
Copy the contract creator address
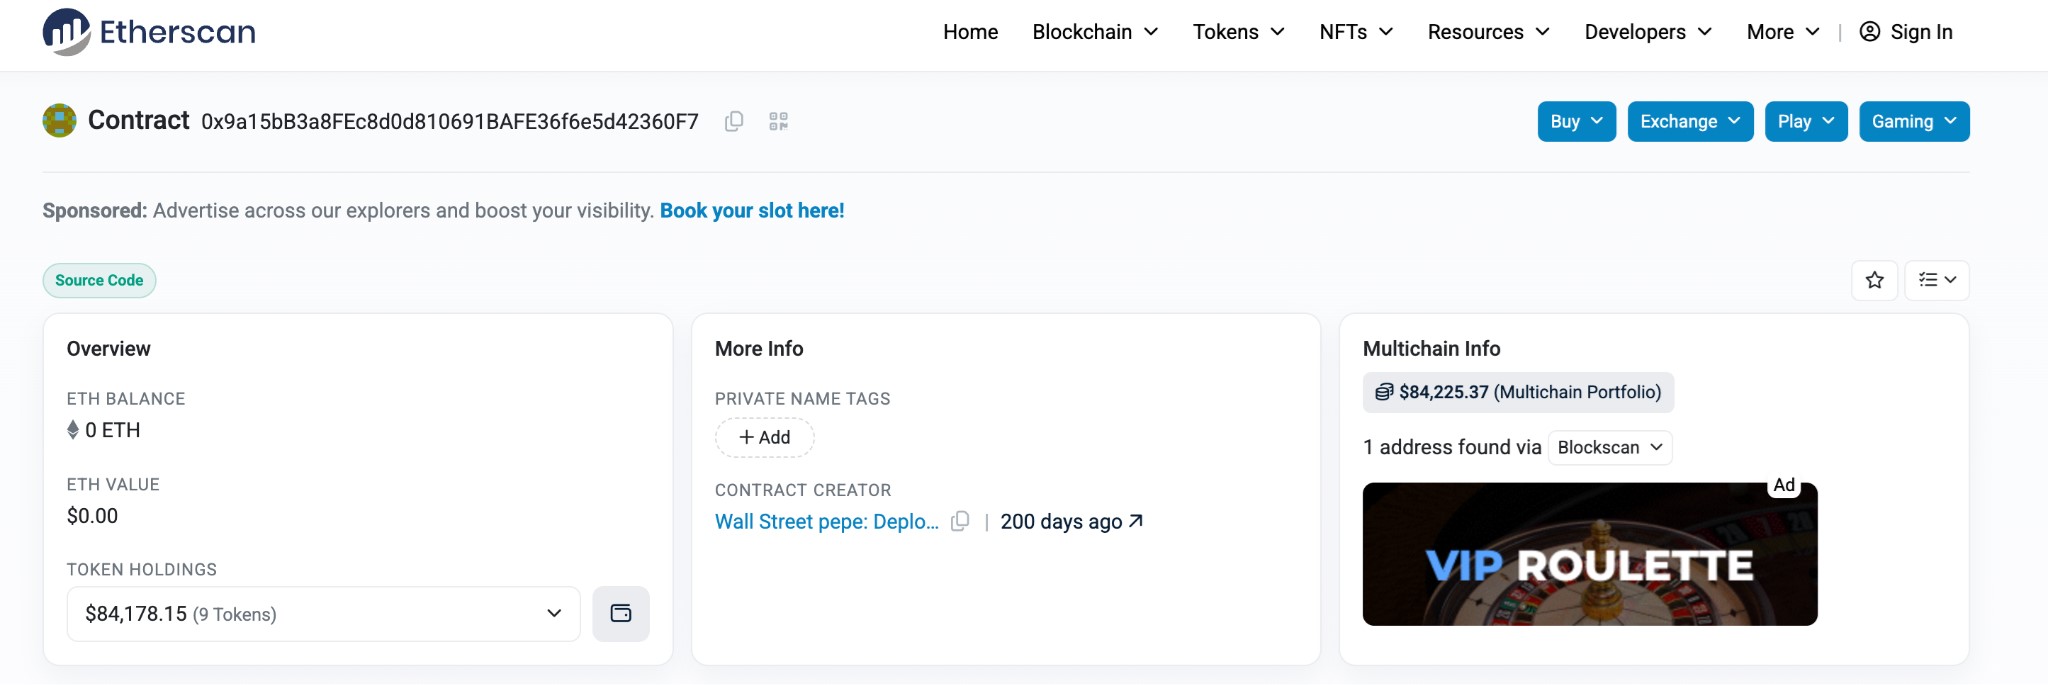tap(960, 521)
